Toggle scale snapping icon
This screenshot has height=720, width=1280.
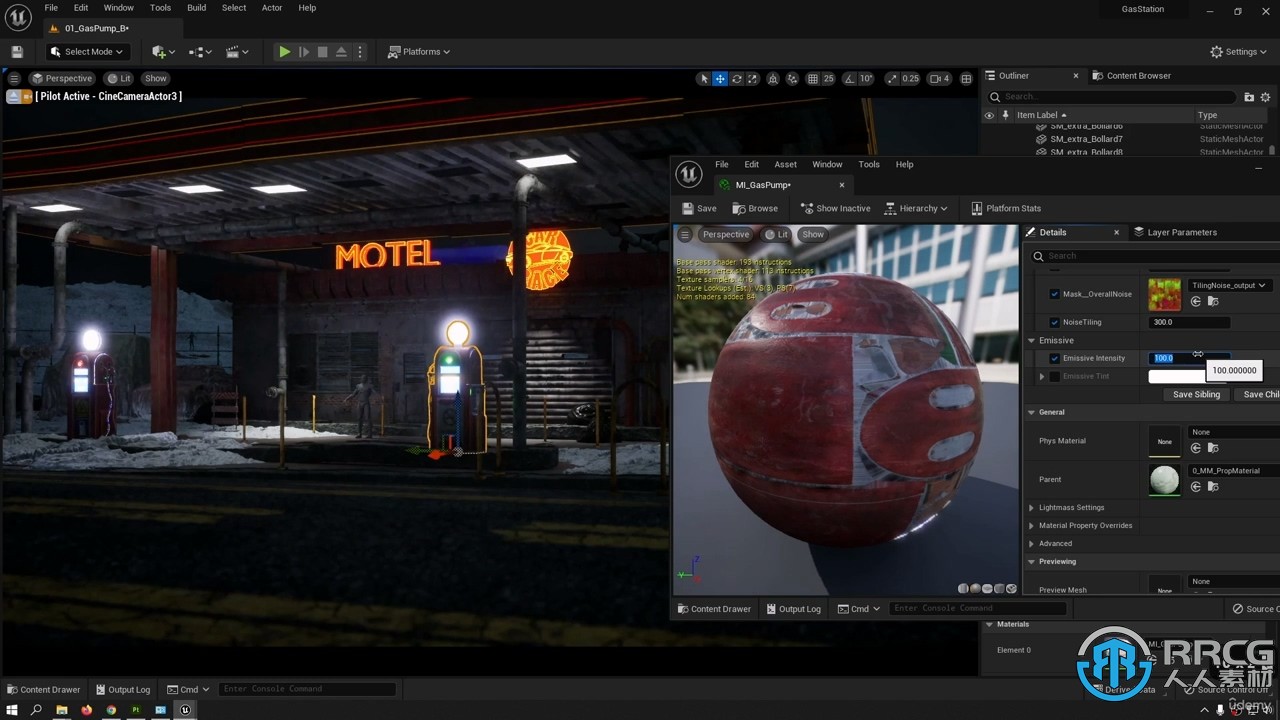890,79
